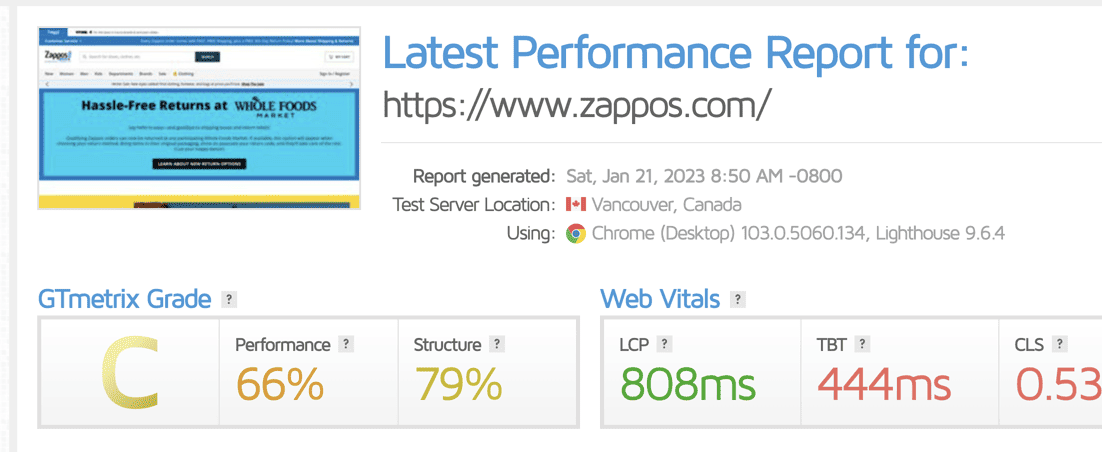Open the Performance score help icon
Screen dimensions: 1102x452
click(345, 344)
